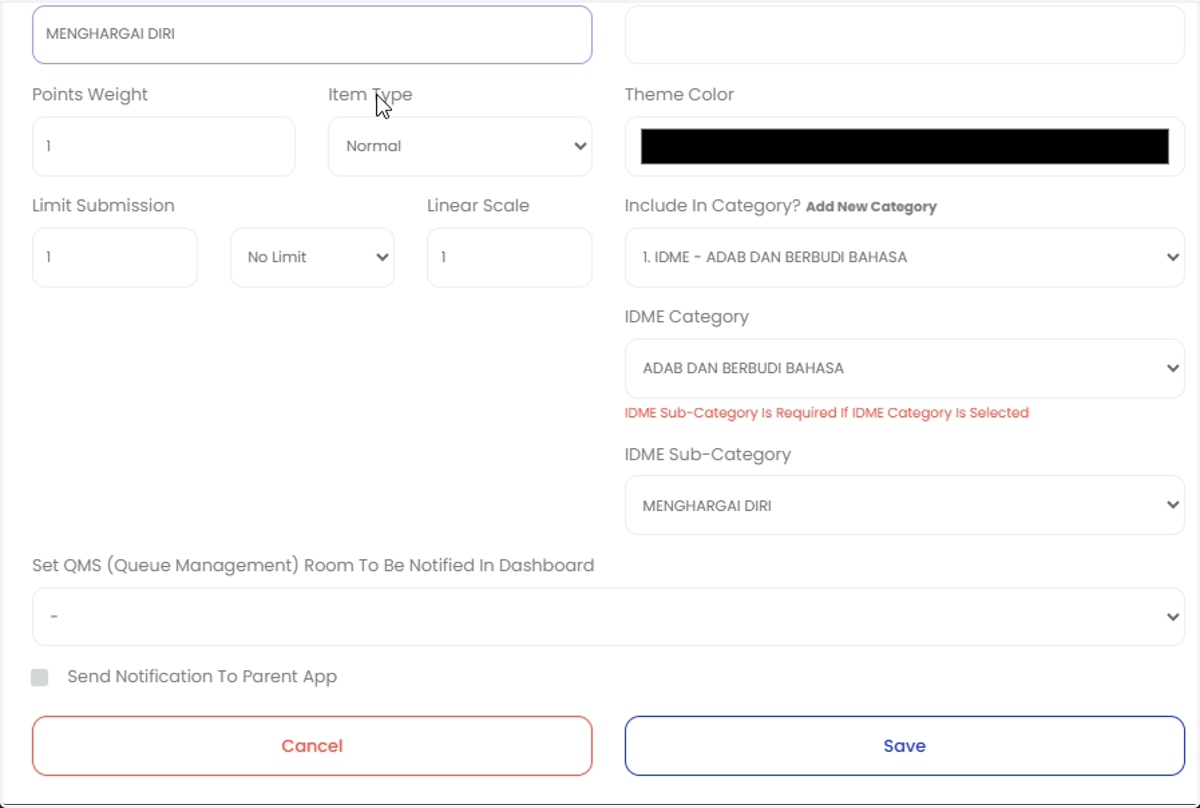Open the IDME Category dropdown

[905, 368]
